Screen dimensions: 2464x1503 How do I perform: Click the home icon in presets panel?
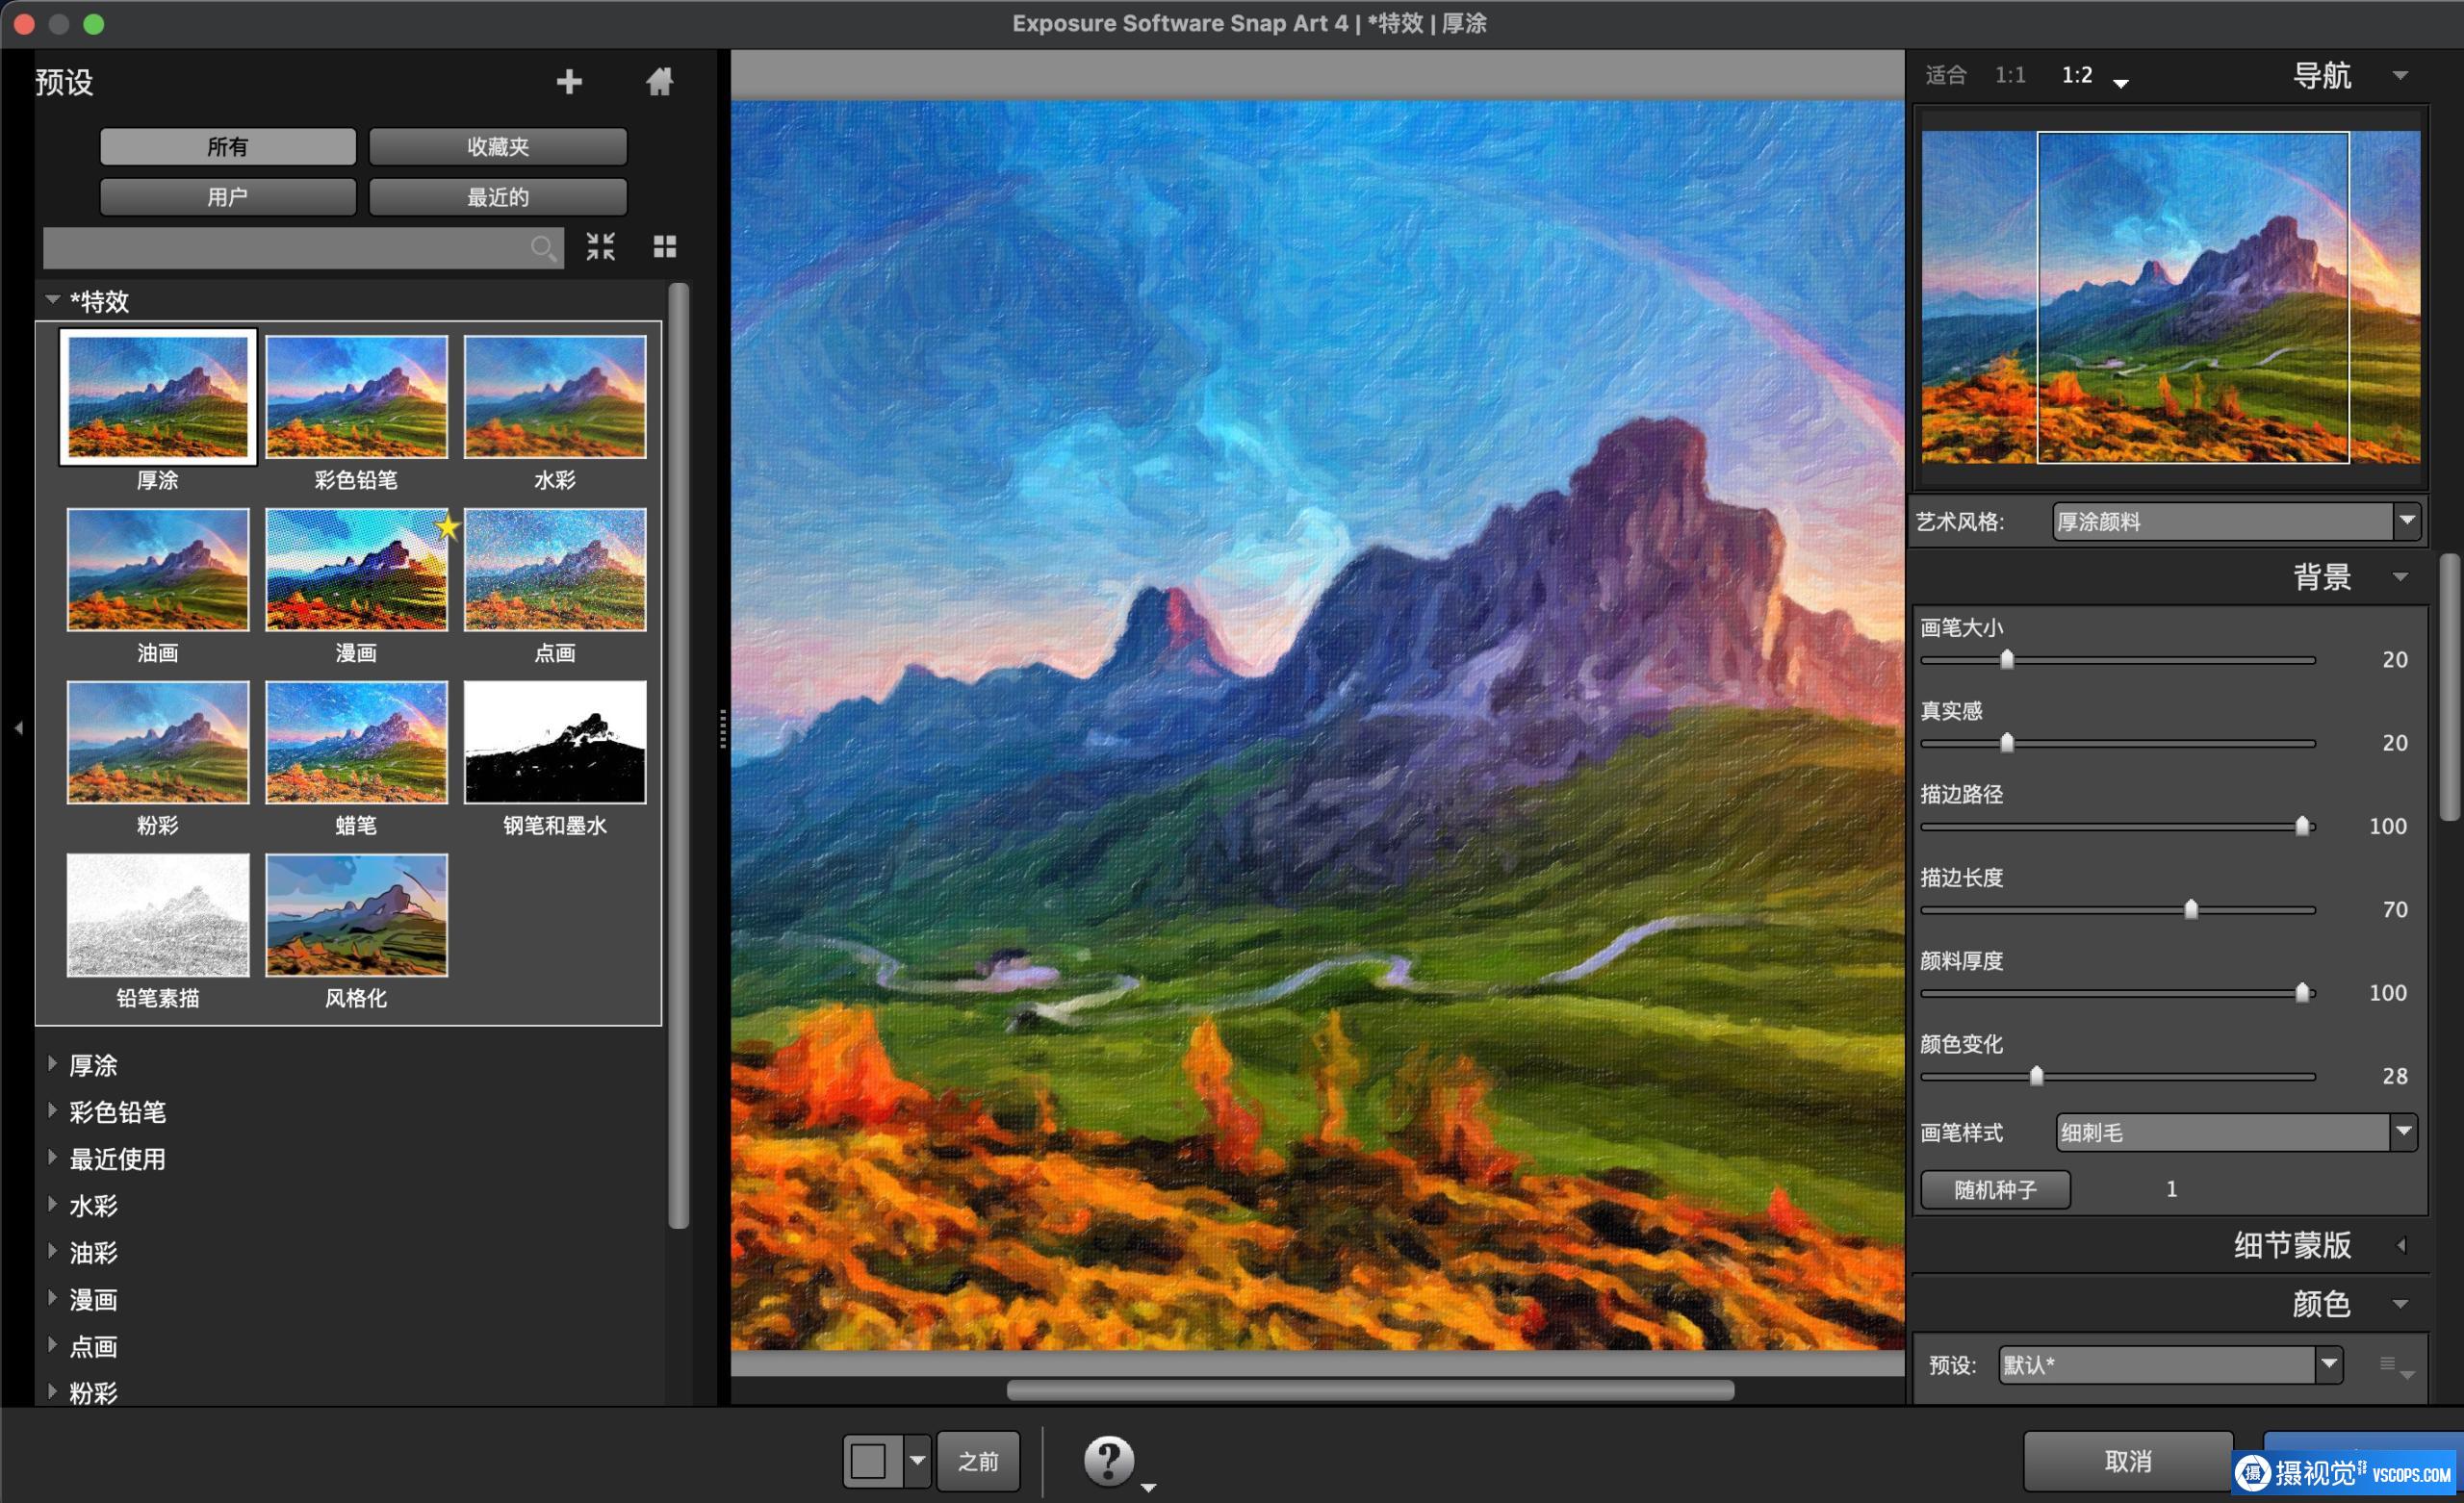coord(659,82)
